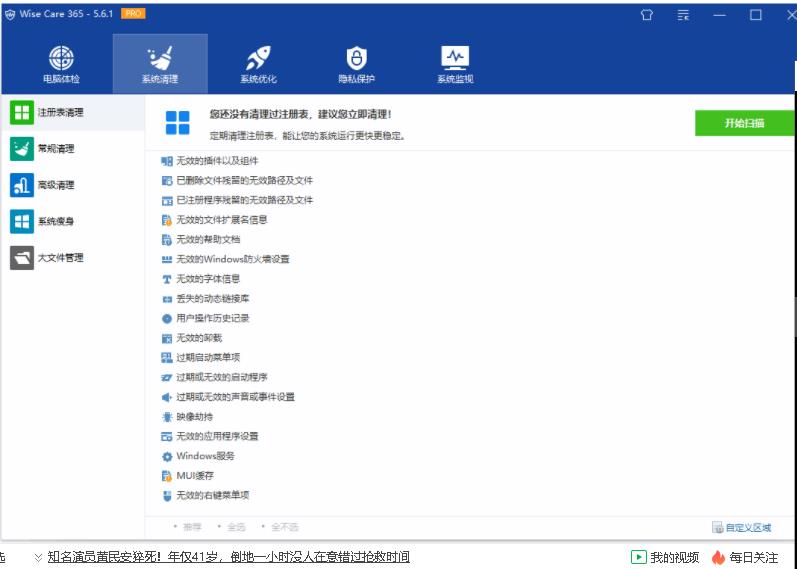
Task: Click the bug icon beside 映像劫持
Action: (x=167, y=417)
